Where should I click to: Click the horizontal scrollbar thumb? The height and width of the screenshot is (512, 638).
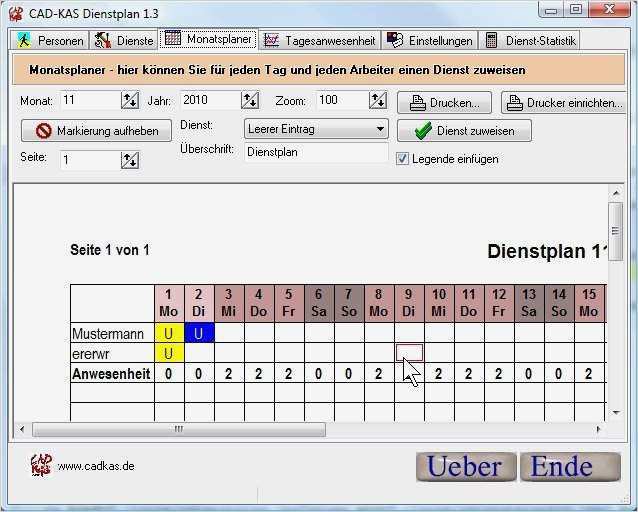(179, 429)
